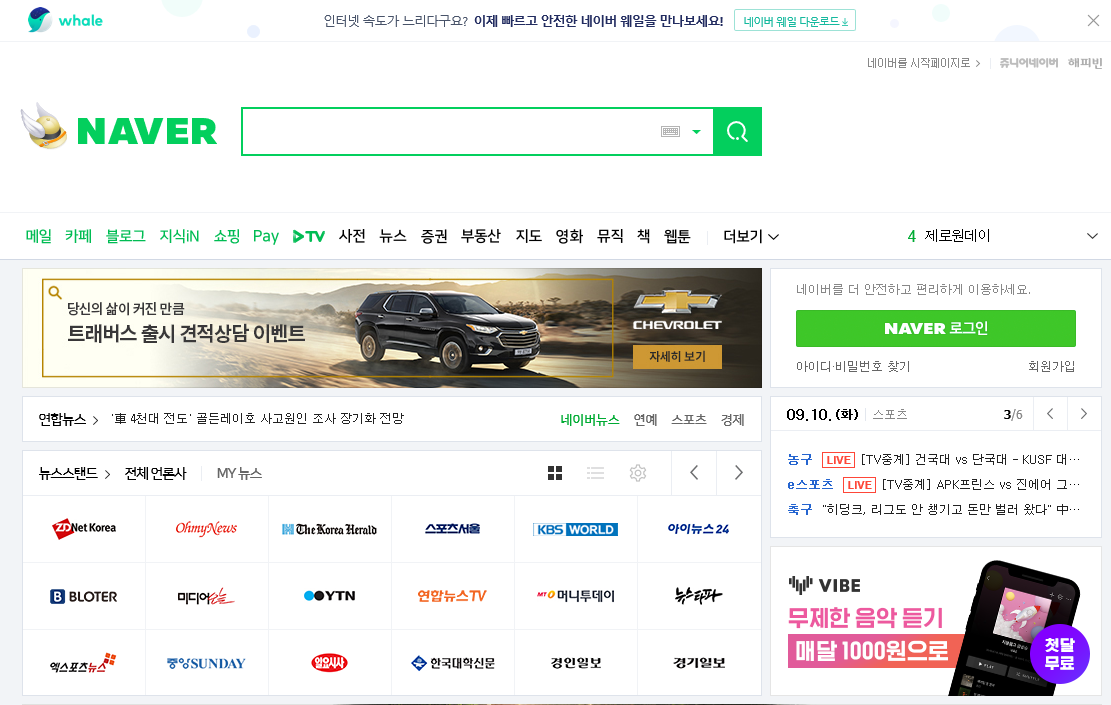Open 쇼핑 menu item

[227, 236]
